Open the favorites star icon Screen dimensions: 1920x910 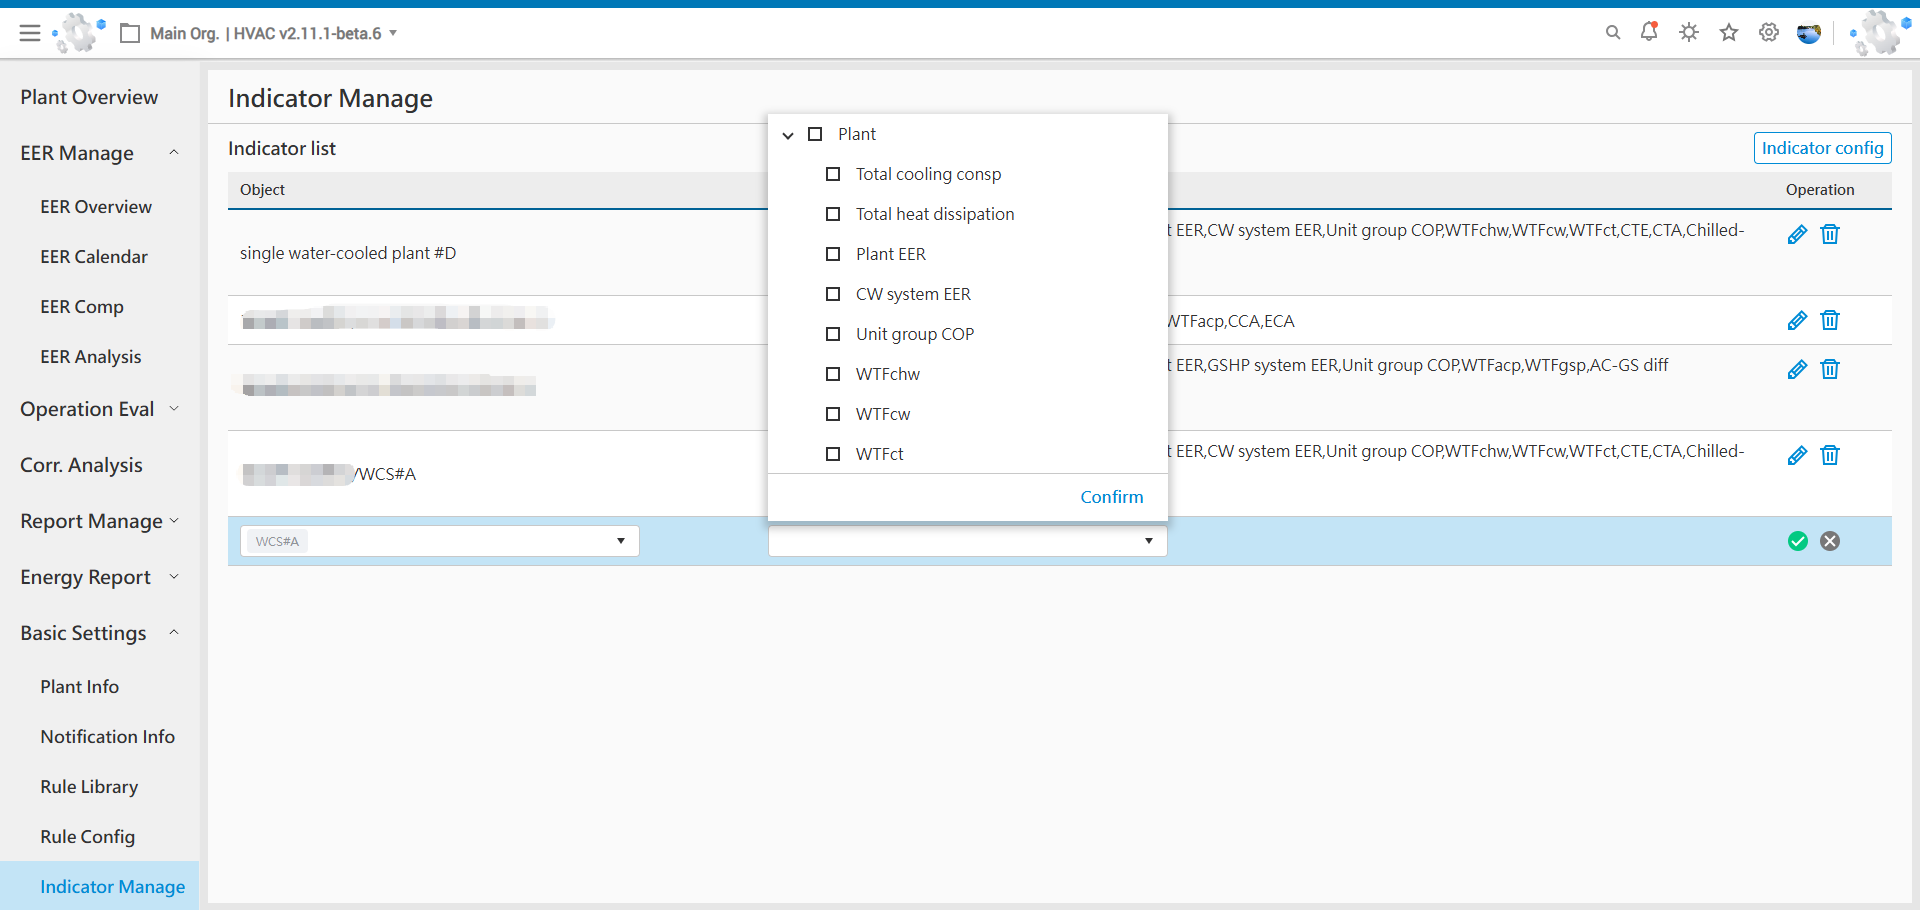tap(1728, 32)
